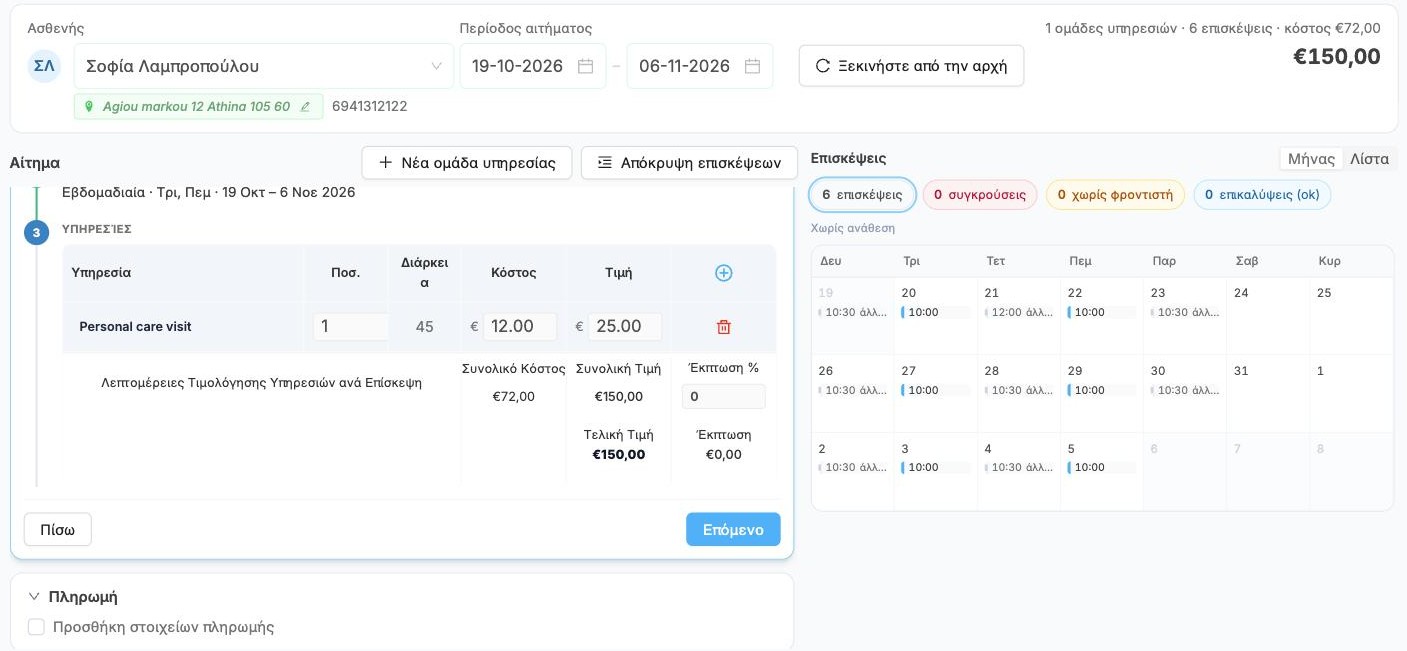
Task: Click Νέα ομάδα υπηρεσίας button
Action: (x=467, y=163)
